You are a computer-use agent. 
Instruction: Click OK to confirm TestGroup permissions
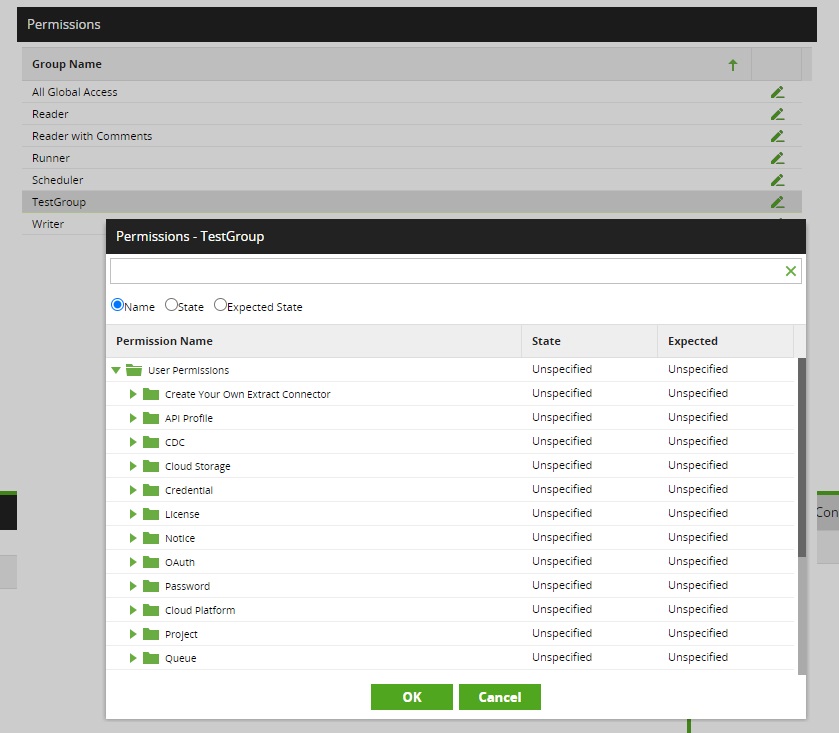[x=411, y=697]
